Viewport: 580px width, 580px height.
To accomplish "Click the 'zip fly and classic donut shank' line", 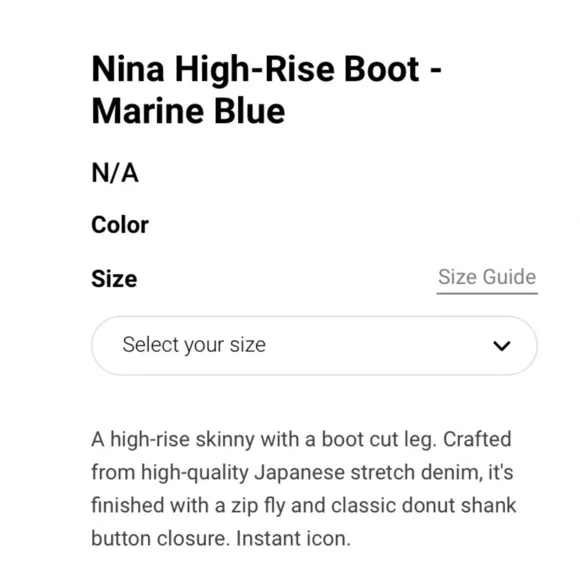I will 374,505.
